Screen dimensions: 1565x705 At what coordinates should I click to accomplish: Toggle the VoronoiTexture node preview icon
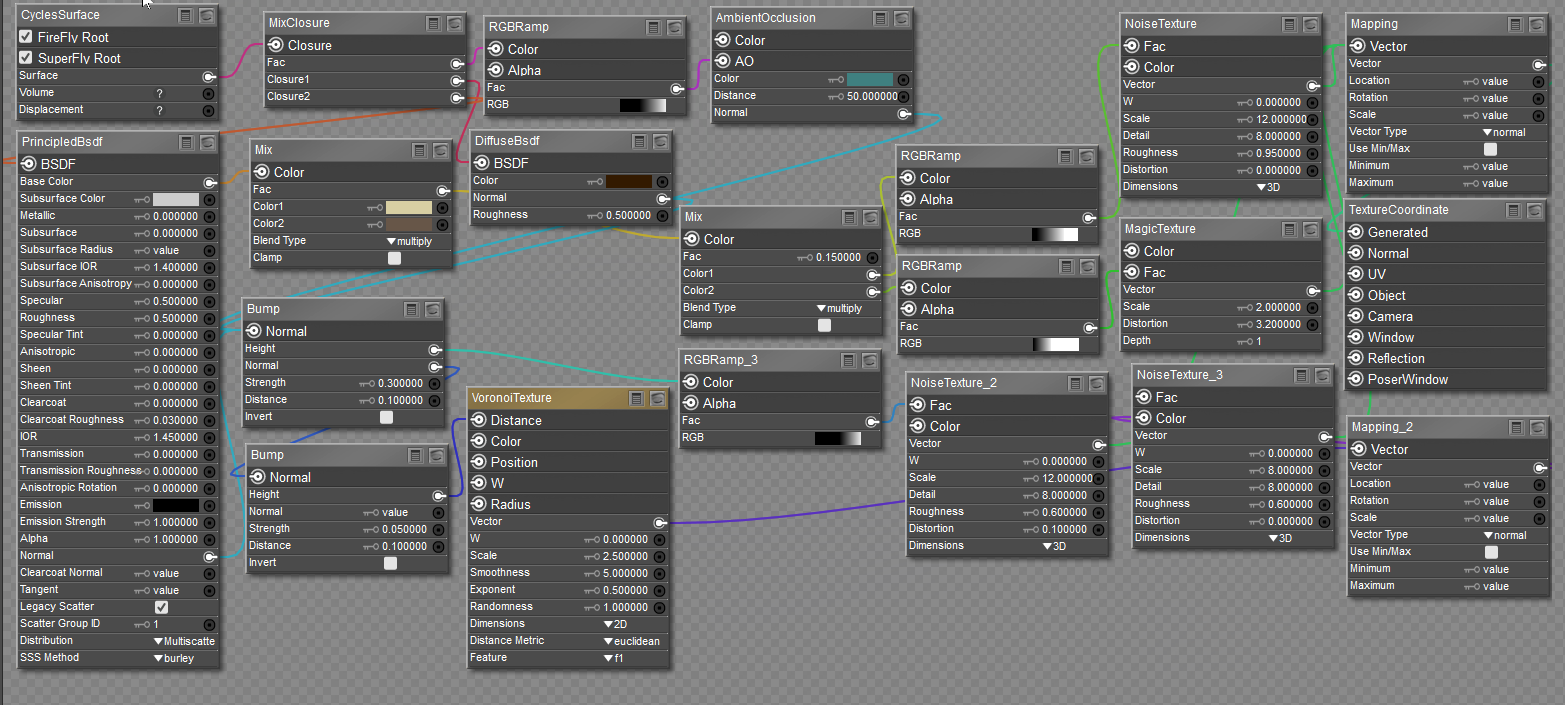pos(657,398)
